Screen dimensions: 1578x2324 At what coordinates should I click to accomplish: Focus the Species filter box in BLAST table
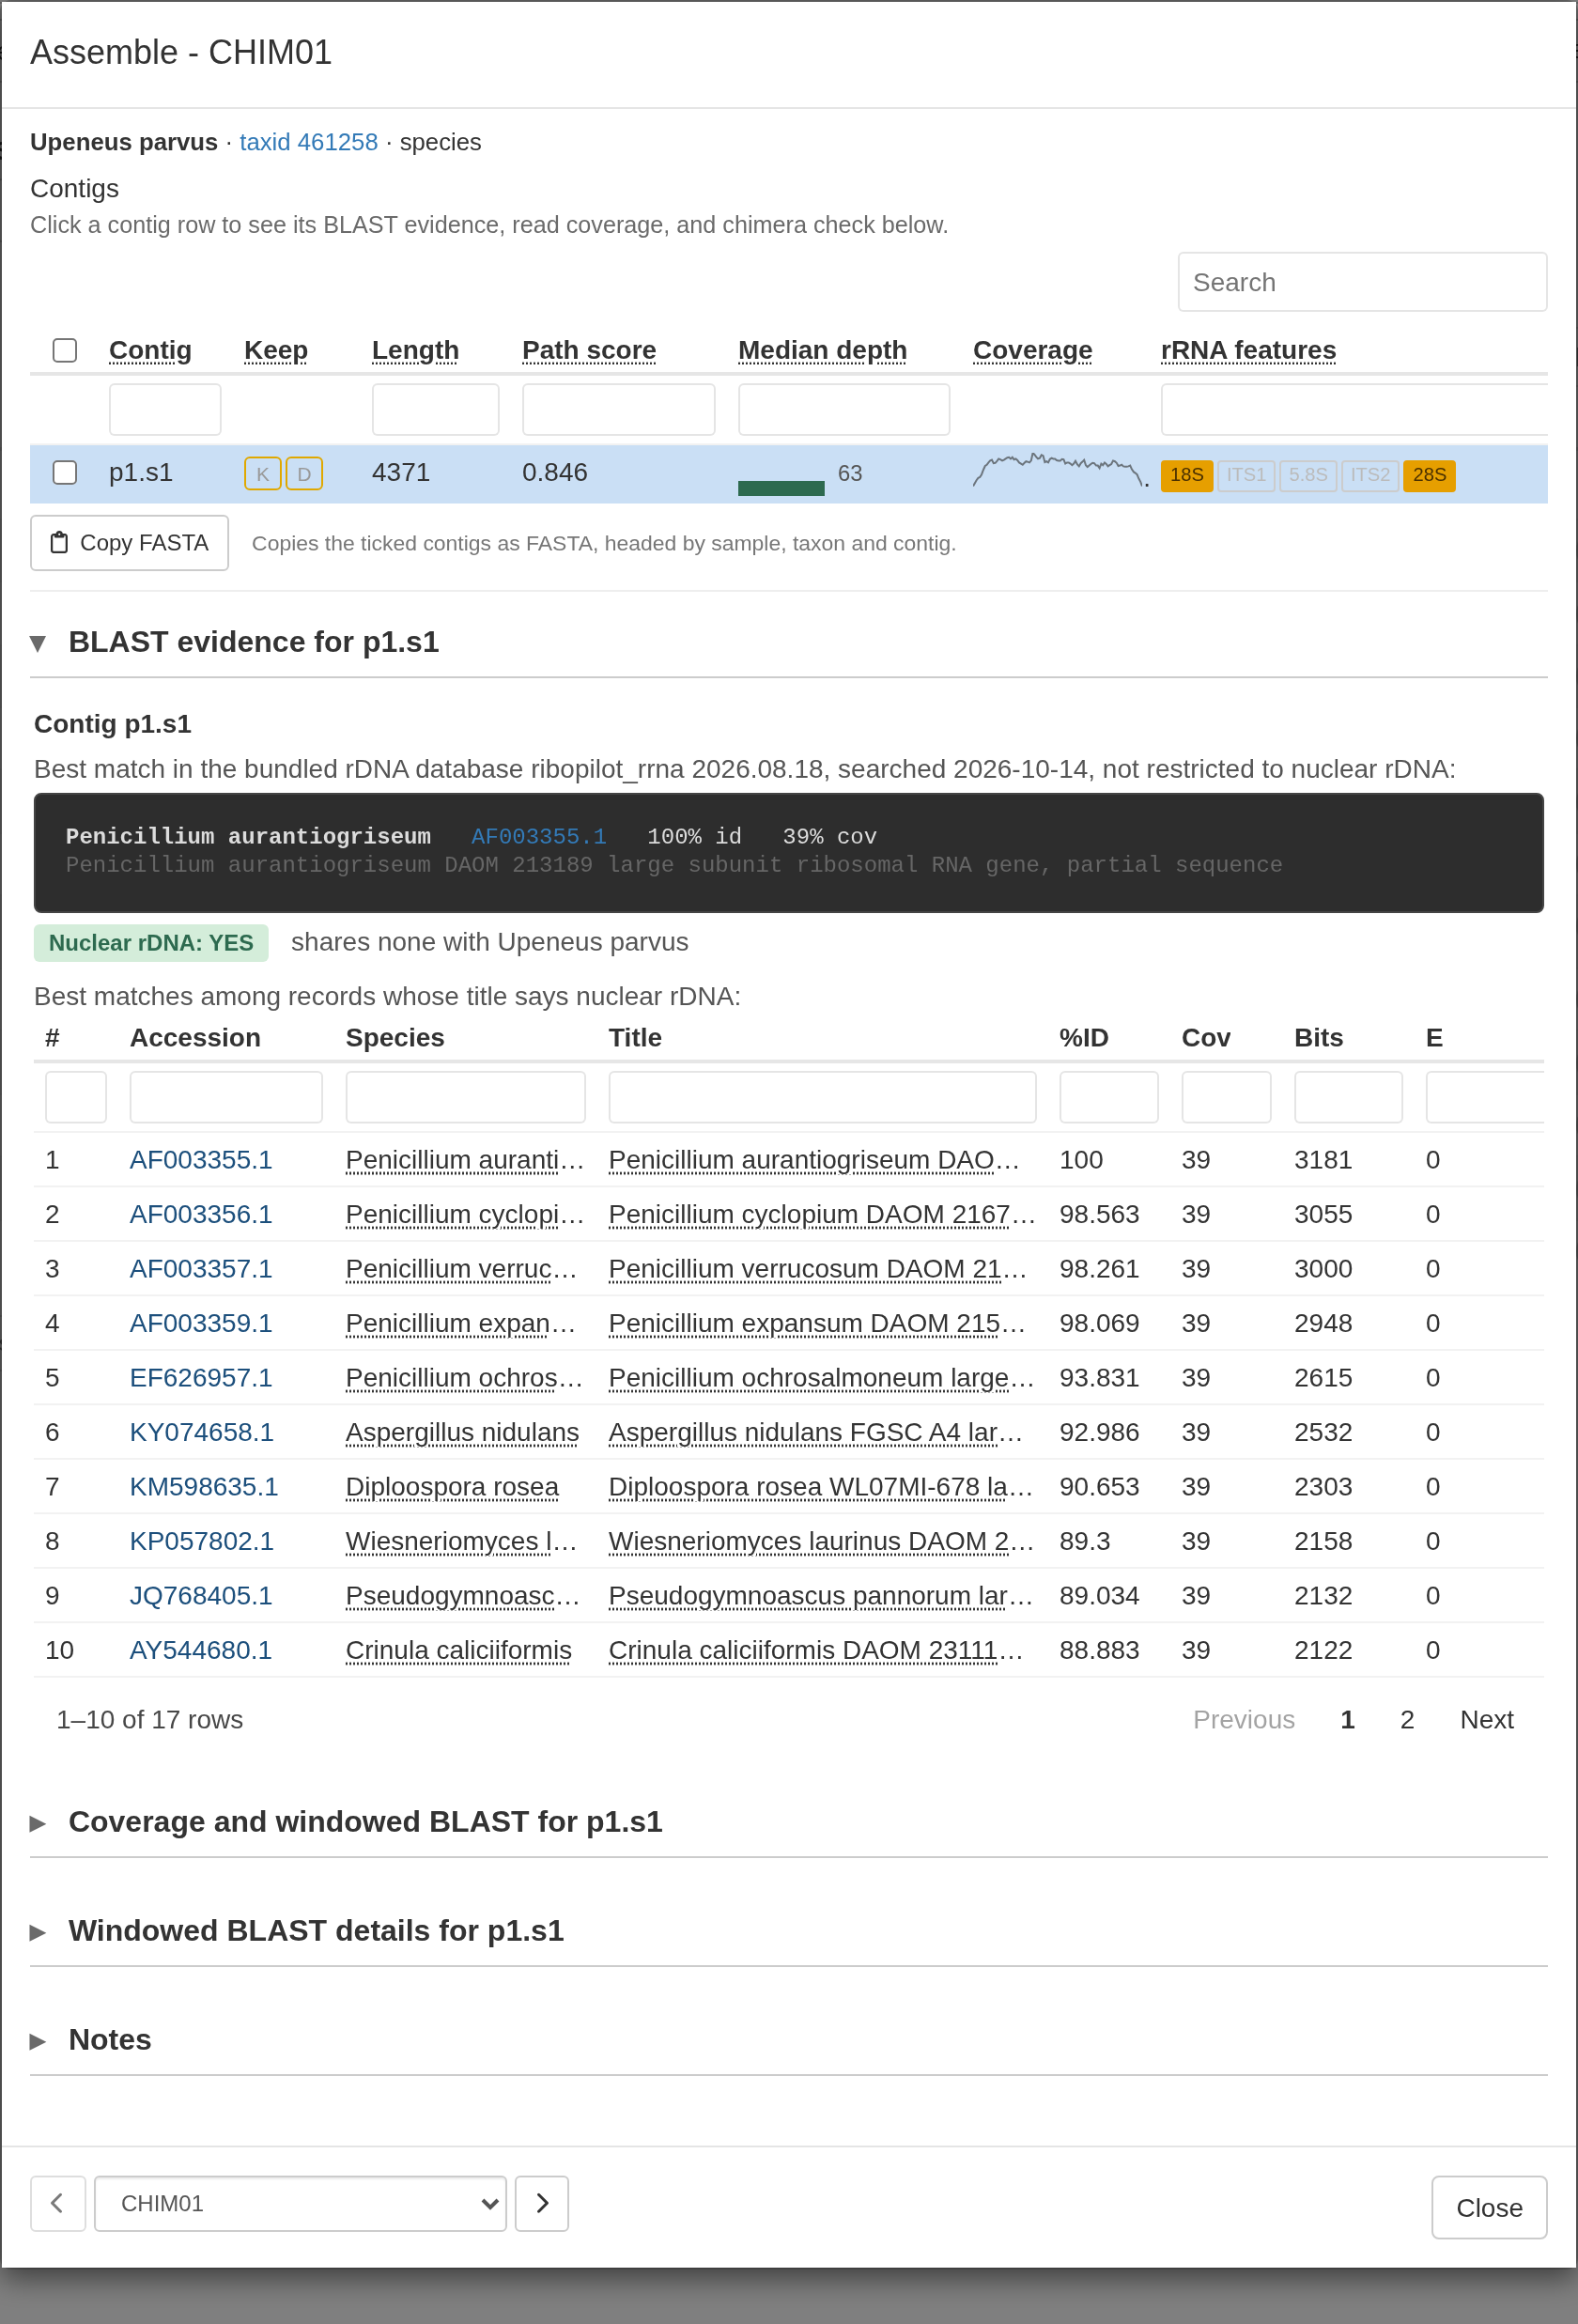coord(465,1097)
